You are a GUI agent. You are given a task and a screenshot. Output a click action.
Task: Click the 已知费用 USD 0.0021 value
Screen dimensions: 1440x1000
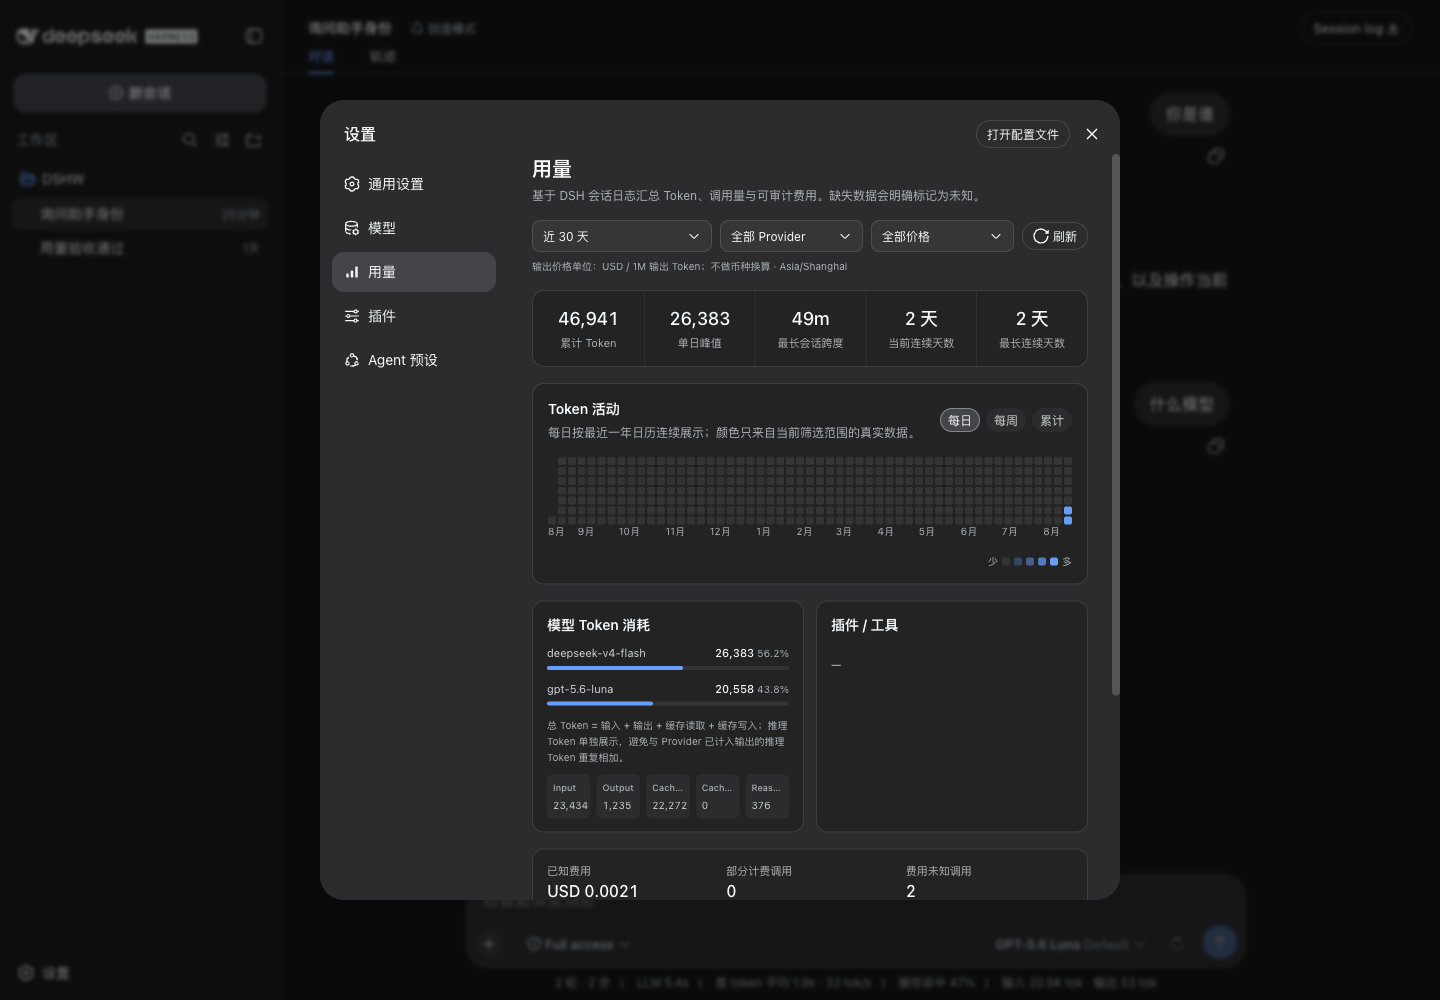click(x=593, y=891)
